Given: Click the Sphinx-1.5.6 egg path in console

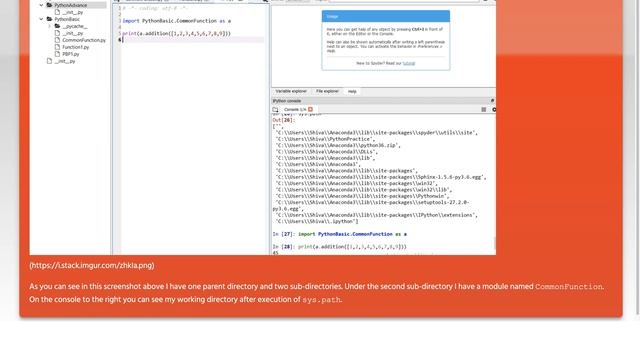Looking at the screenshot, I should 381,177.
